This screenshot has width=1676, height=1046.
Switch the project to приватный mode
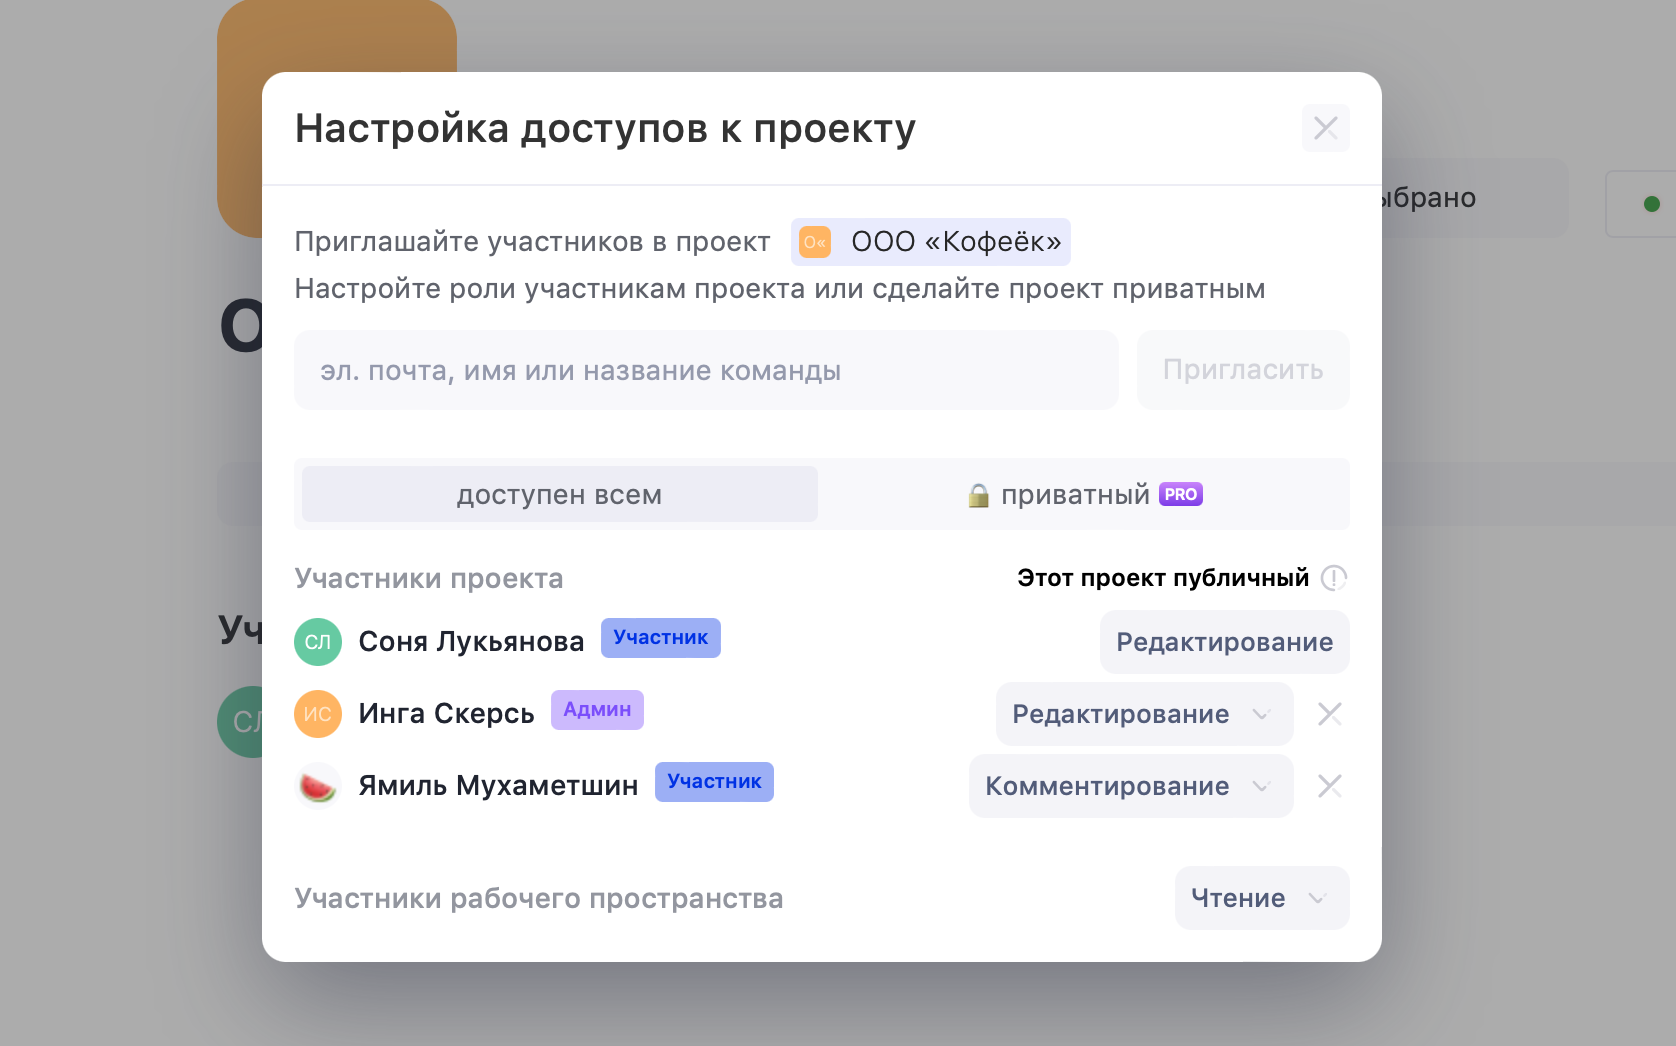click(1073, 493)
